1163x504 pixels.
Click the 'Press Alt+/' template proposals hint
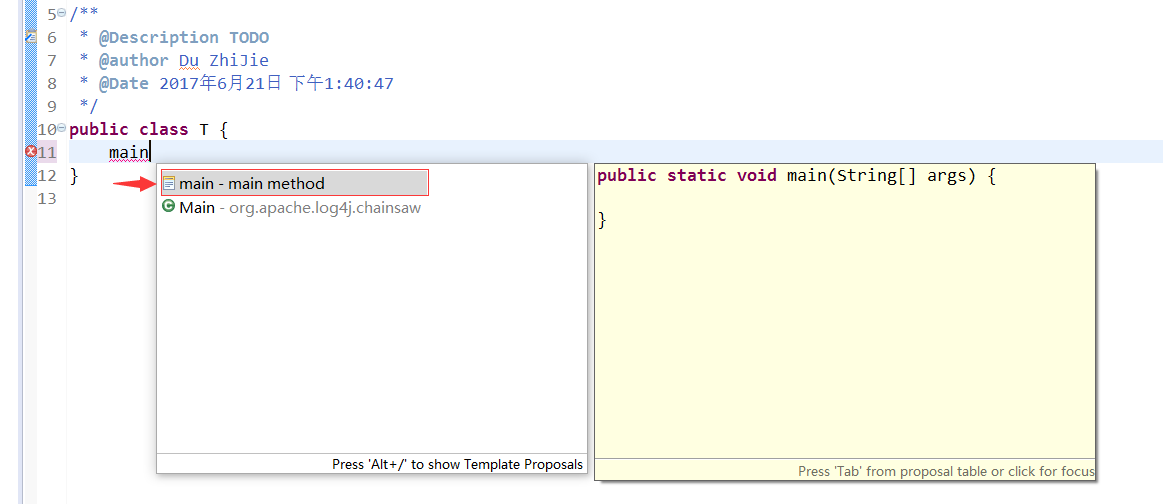coord(458,465)
